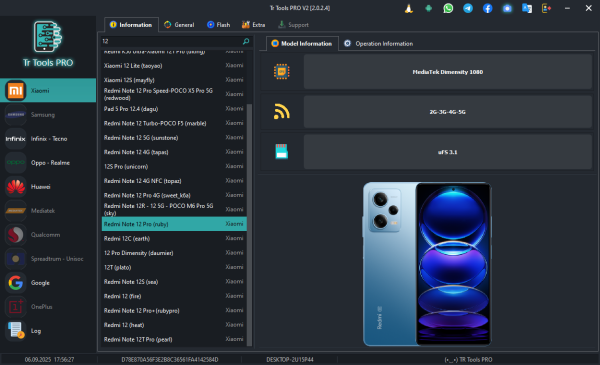600x365 pixels.
Task: Open the WhatsApp link icon
Action: point(448,8)
